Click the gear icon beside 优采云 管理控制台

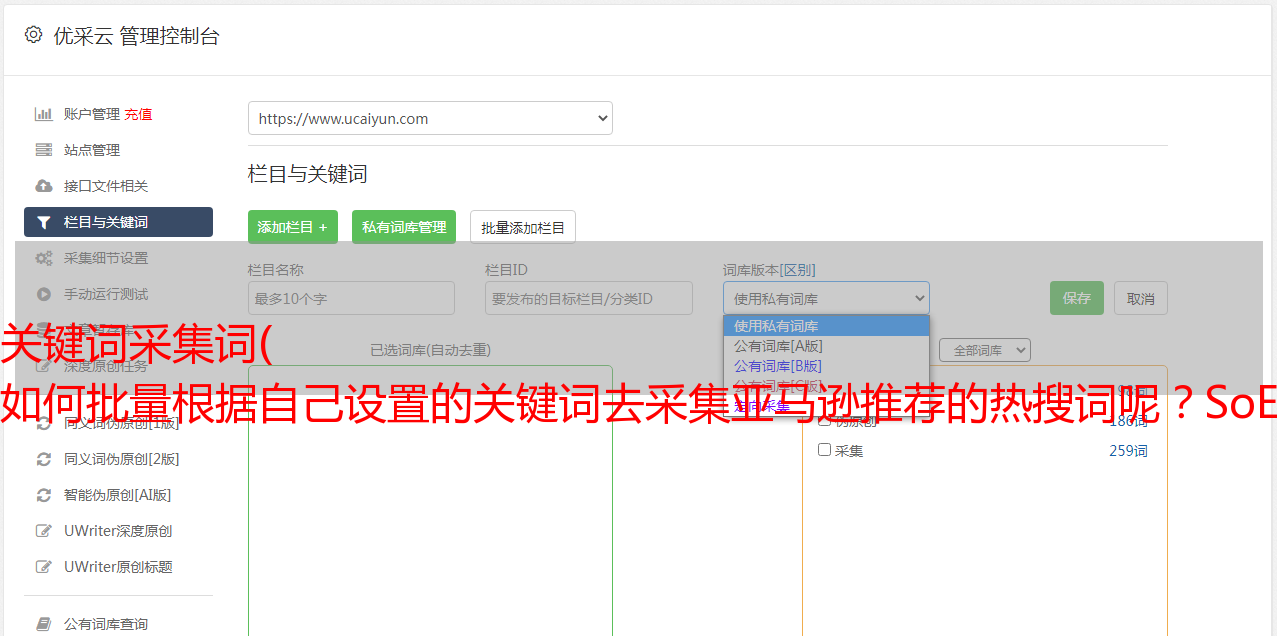click(x=33, y=35)
